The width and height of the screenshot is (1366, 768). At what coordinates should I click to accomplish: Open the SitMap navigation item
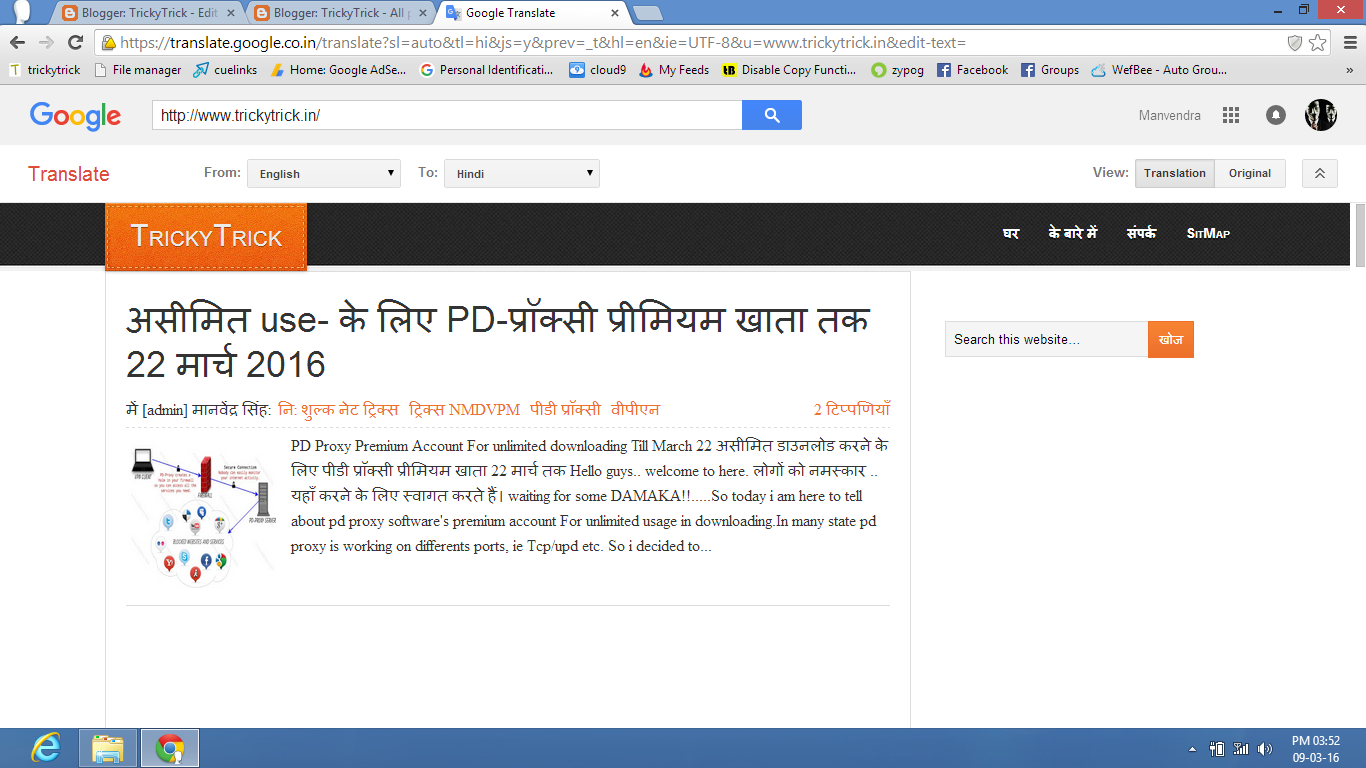[1208, 233]
